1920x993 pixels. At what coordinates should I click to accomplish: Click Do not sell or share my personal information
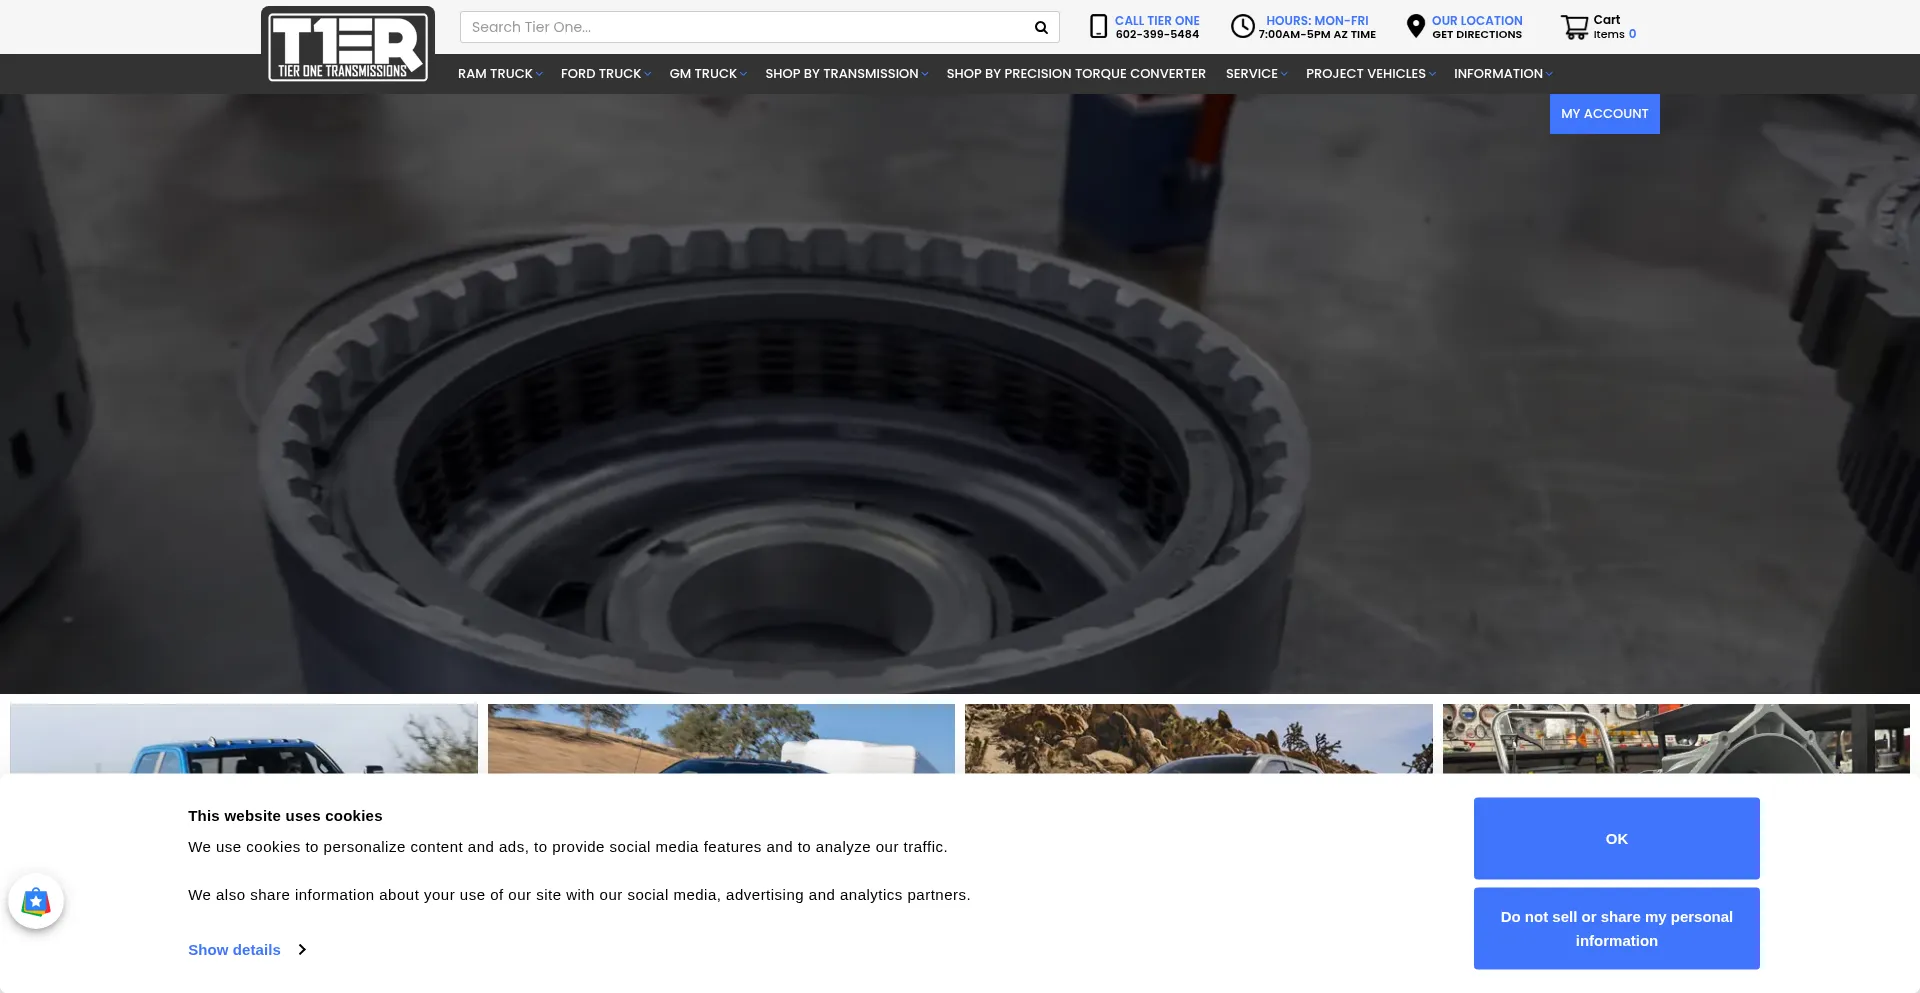tap(1616, 929)
